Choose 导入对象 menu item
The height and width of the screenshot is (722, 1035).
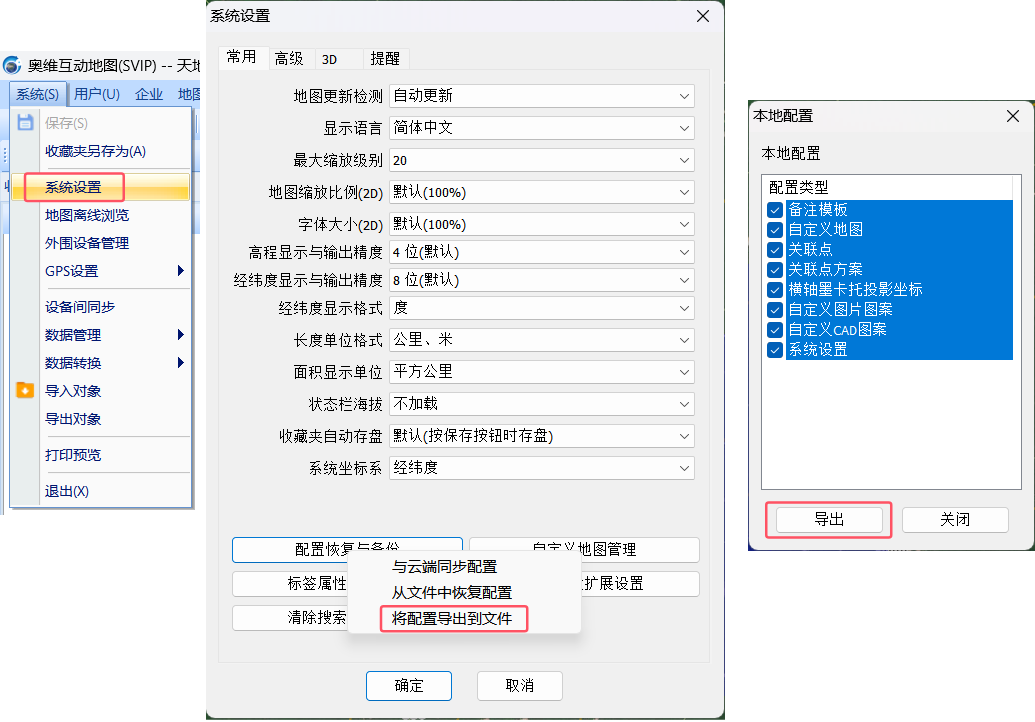(100, 391)
